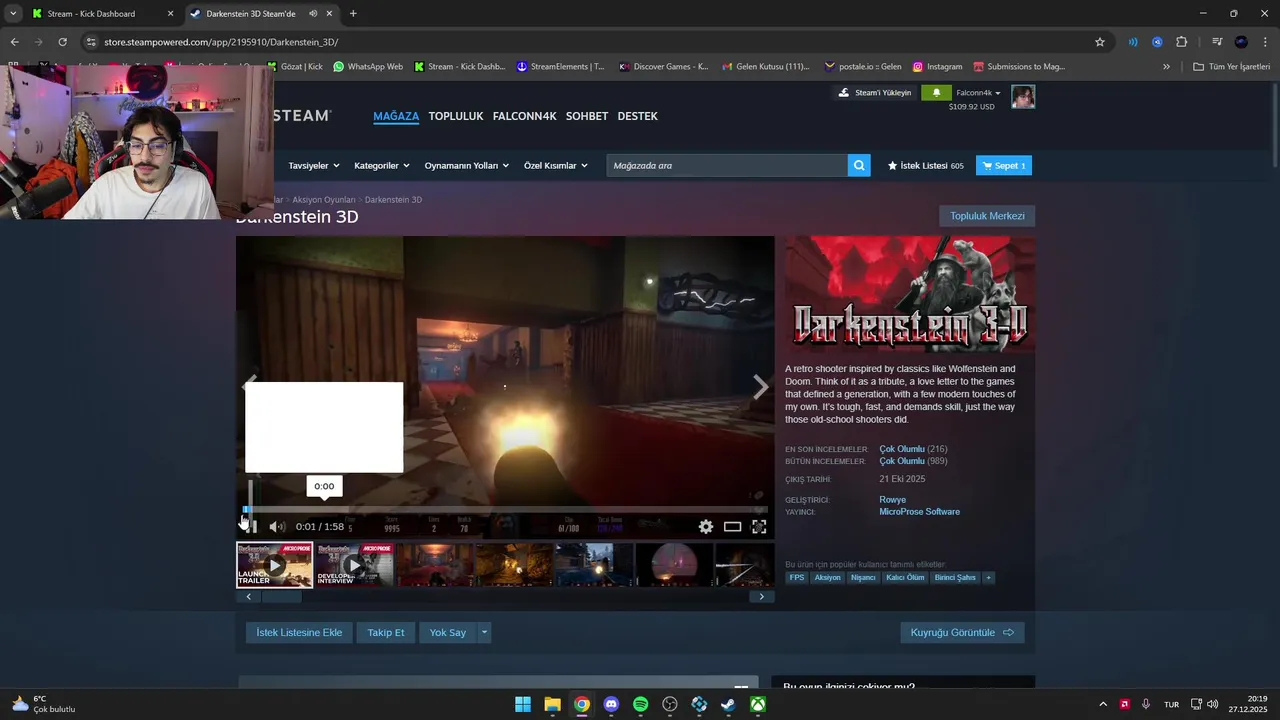Expand Oynamanın Yolları dropdown
The image size is (1280, 720).
[x=466, y=166]
